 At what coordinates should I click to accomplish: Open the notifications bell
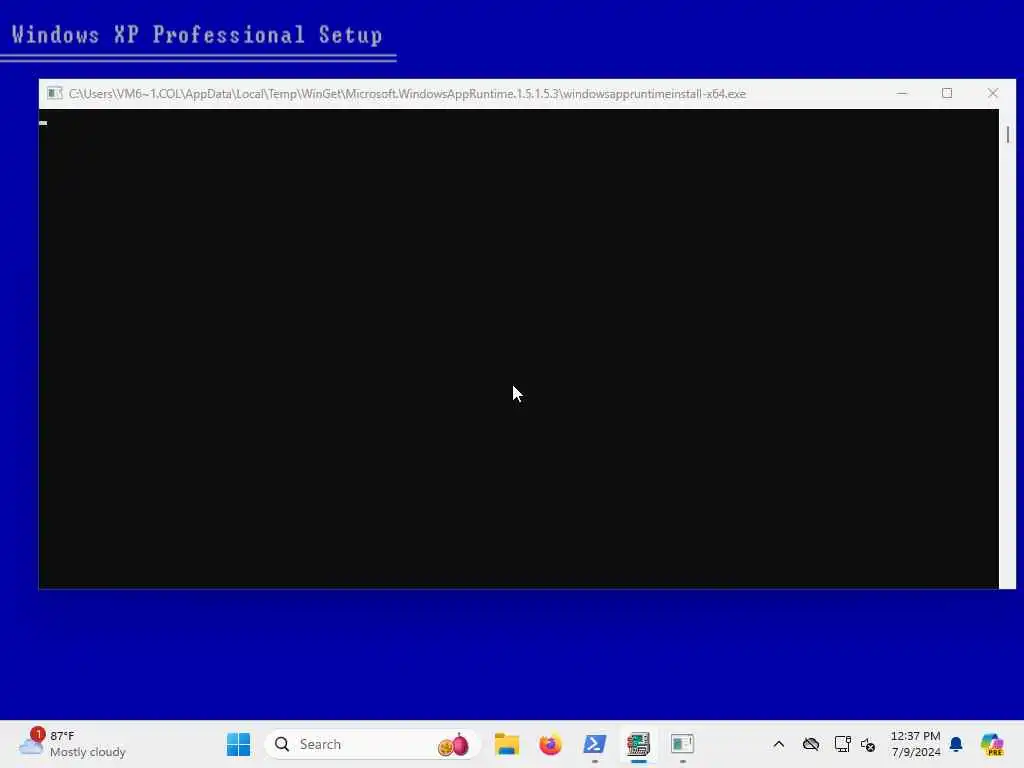pyautogui.click(x=956, y=744)
